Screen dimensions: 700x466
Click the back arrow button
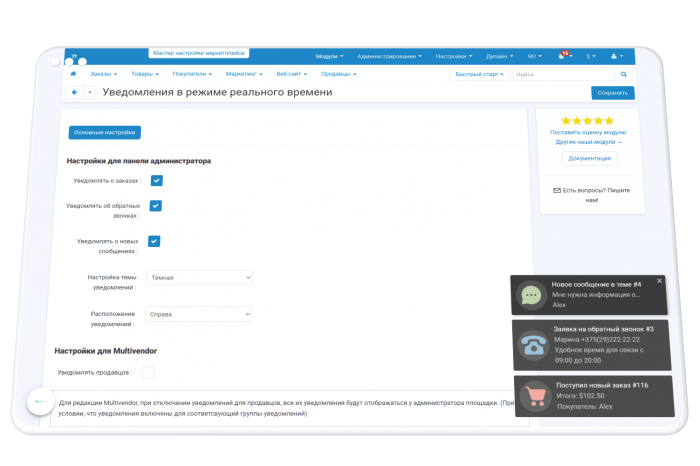(x=75, y=92)
